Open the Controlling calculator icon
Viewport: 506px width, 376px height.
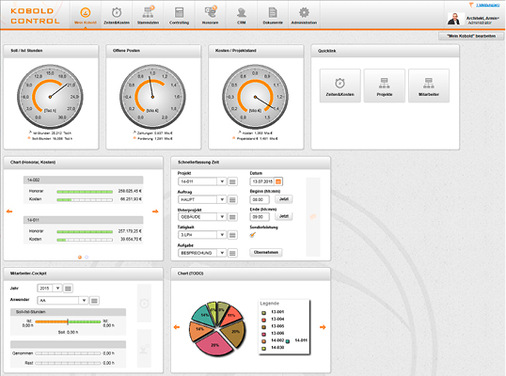(x=179, y=13)
